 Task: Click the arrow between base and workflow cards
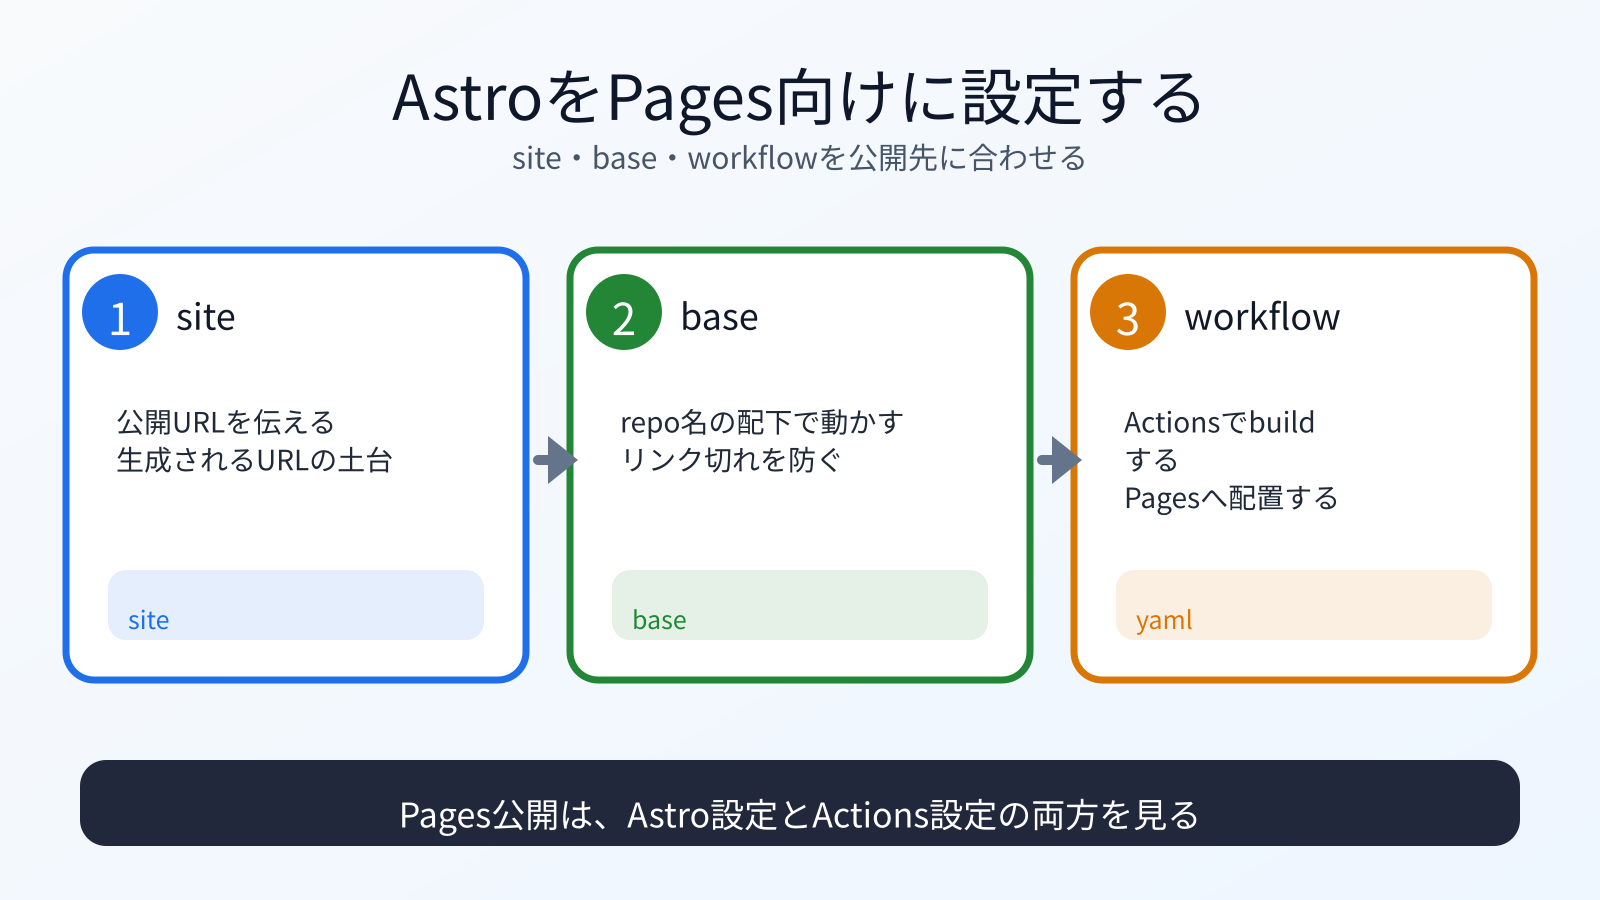pyautogui.click(x=1059, y=460)
